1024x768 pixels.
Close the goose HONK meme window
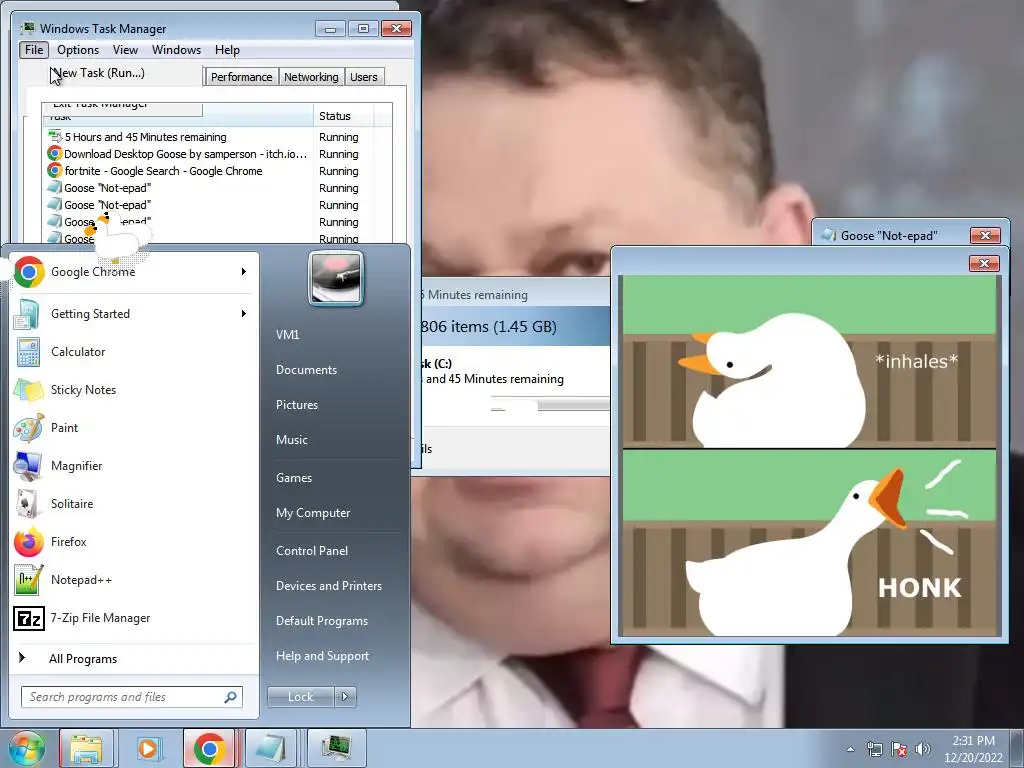[x=984, y=263]
